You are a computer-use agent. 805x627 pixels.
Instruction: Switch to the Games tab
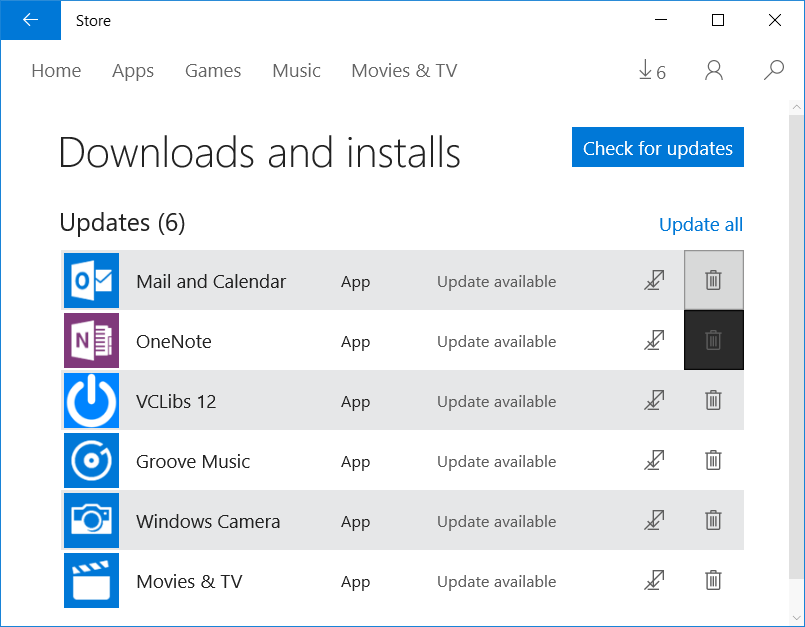point(213,70)
